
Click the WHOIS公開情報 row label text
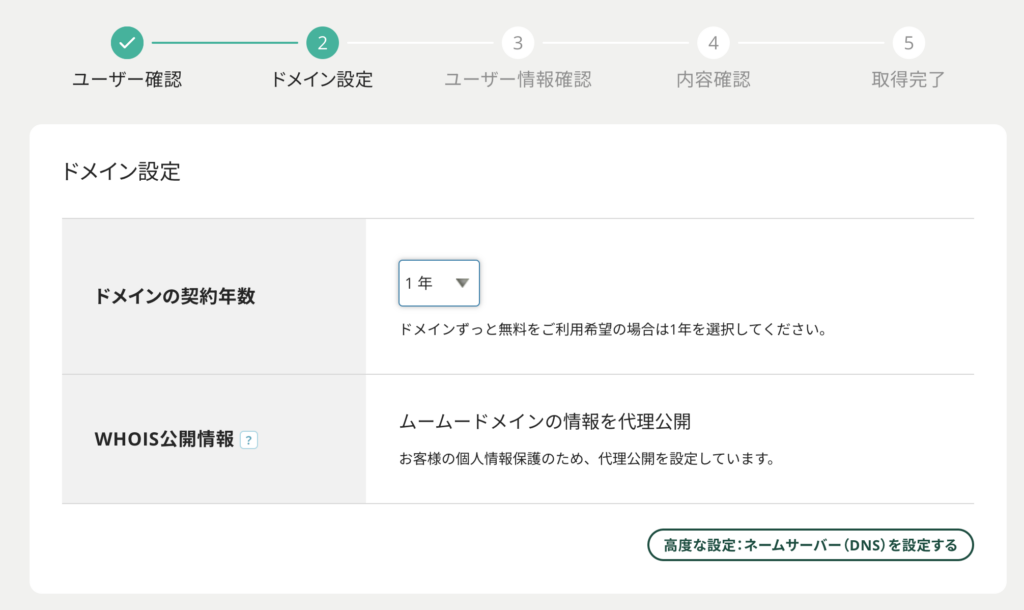pyautogui.click(x=164, y=439)
